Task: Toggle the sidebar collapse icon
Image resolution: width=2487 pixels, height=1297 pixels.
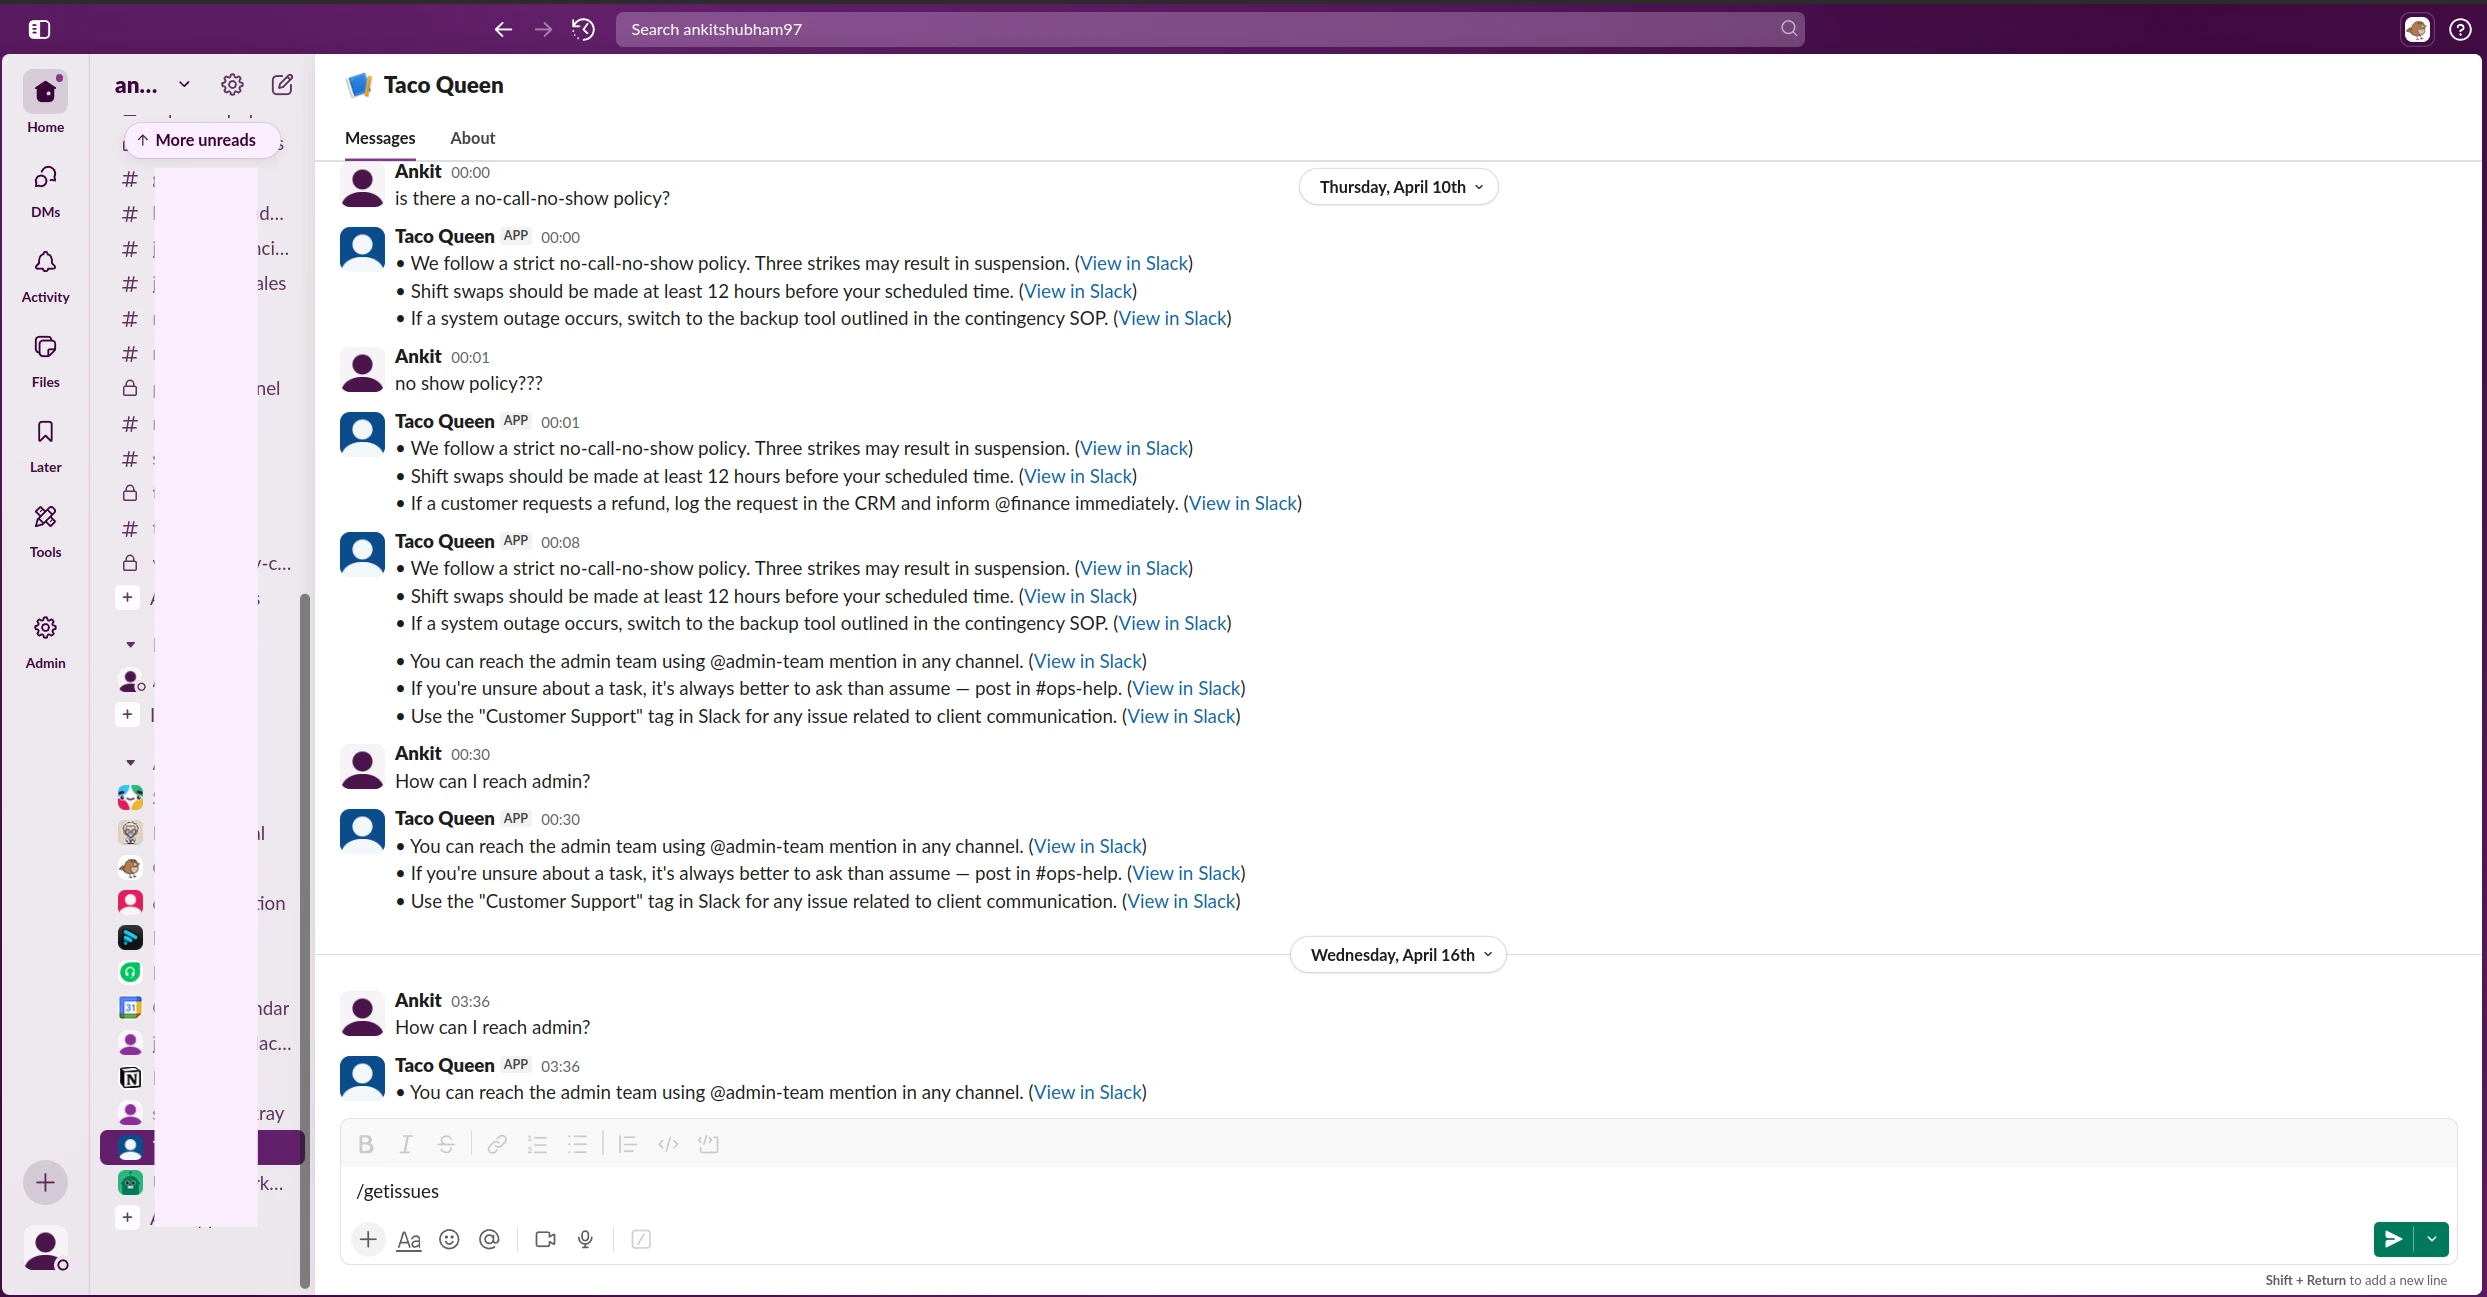Action: click(39, 29)
